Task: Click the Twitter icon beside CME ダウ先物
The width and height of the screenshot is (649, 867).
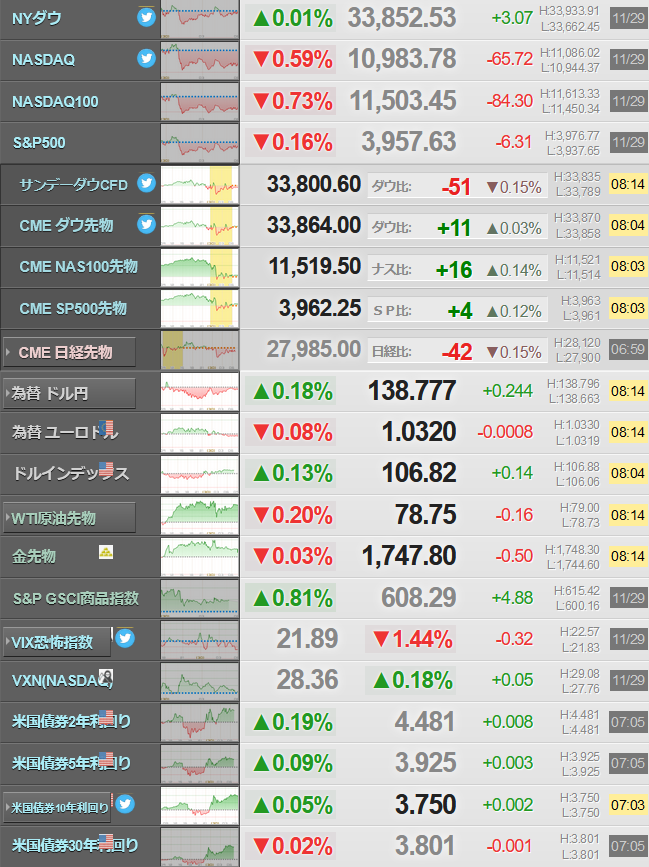Action: pos(146,224)
